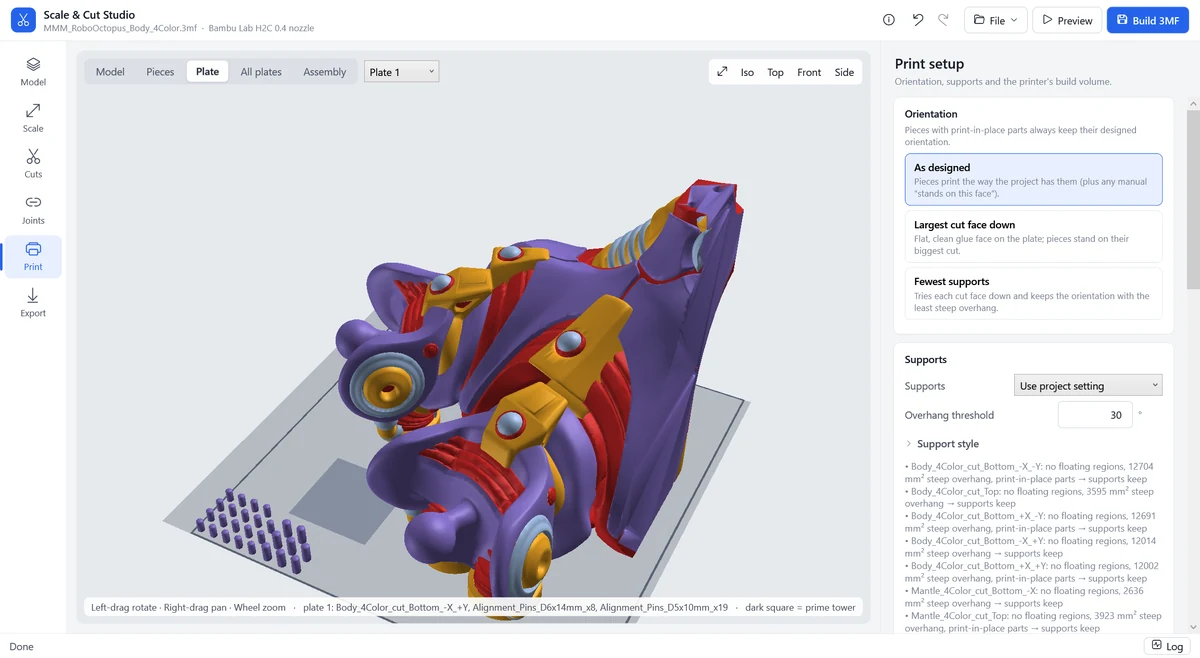The image size is (1200, 658).
Task: Click the 'Orientation' section heading
Action: (931, 114)
